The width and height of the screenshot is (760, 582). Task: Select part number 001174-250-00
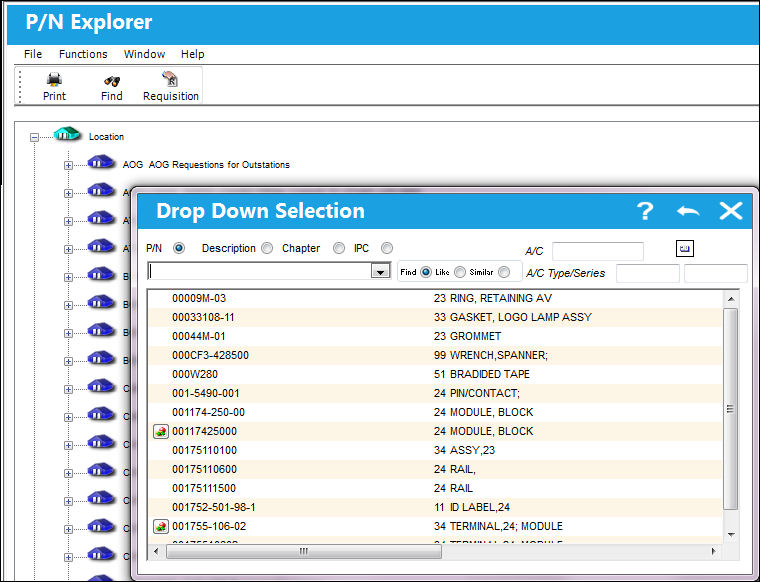(208, 412)
